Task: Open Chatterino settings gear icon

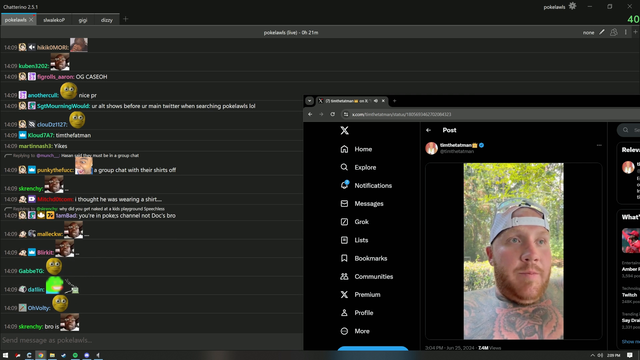Action: point(572,6)
